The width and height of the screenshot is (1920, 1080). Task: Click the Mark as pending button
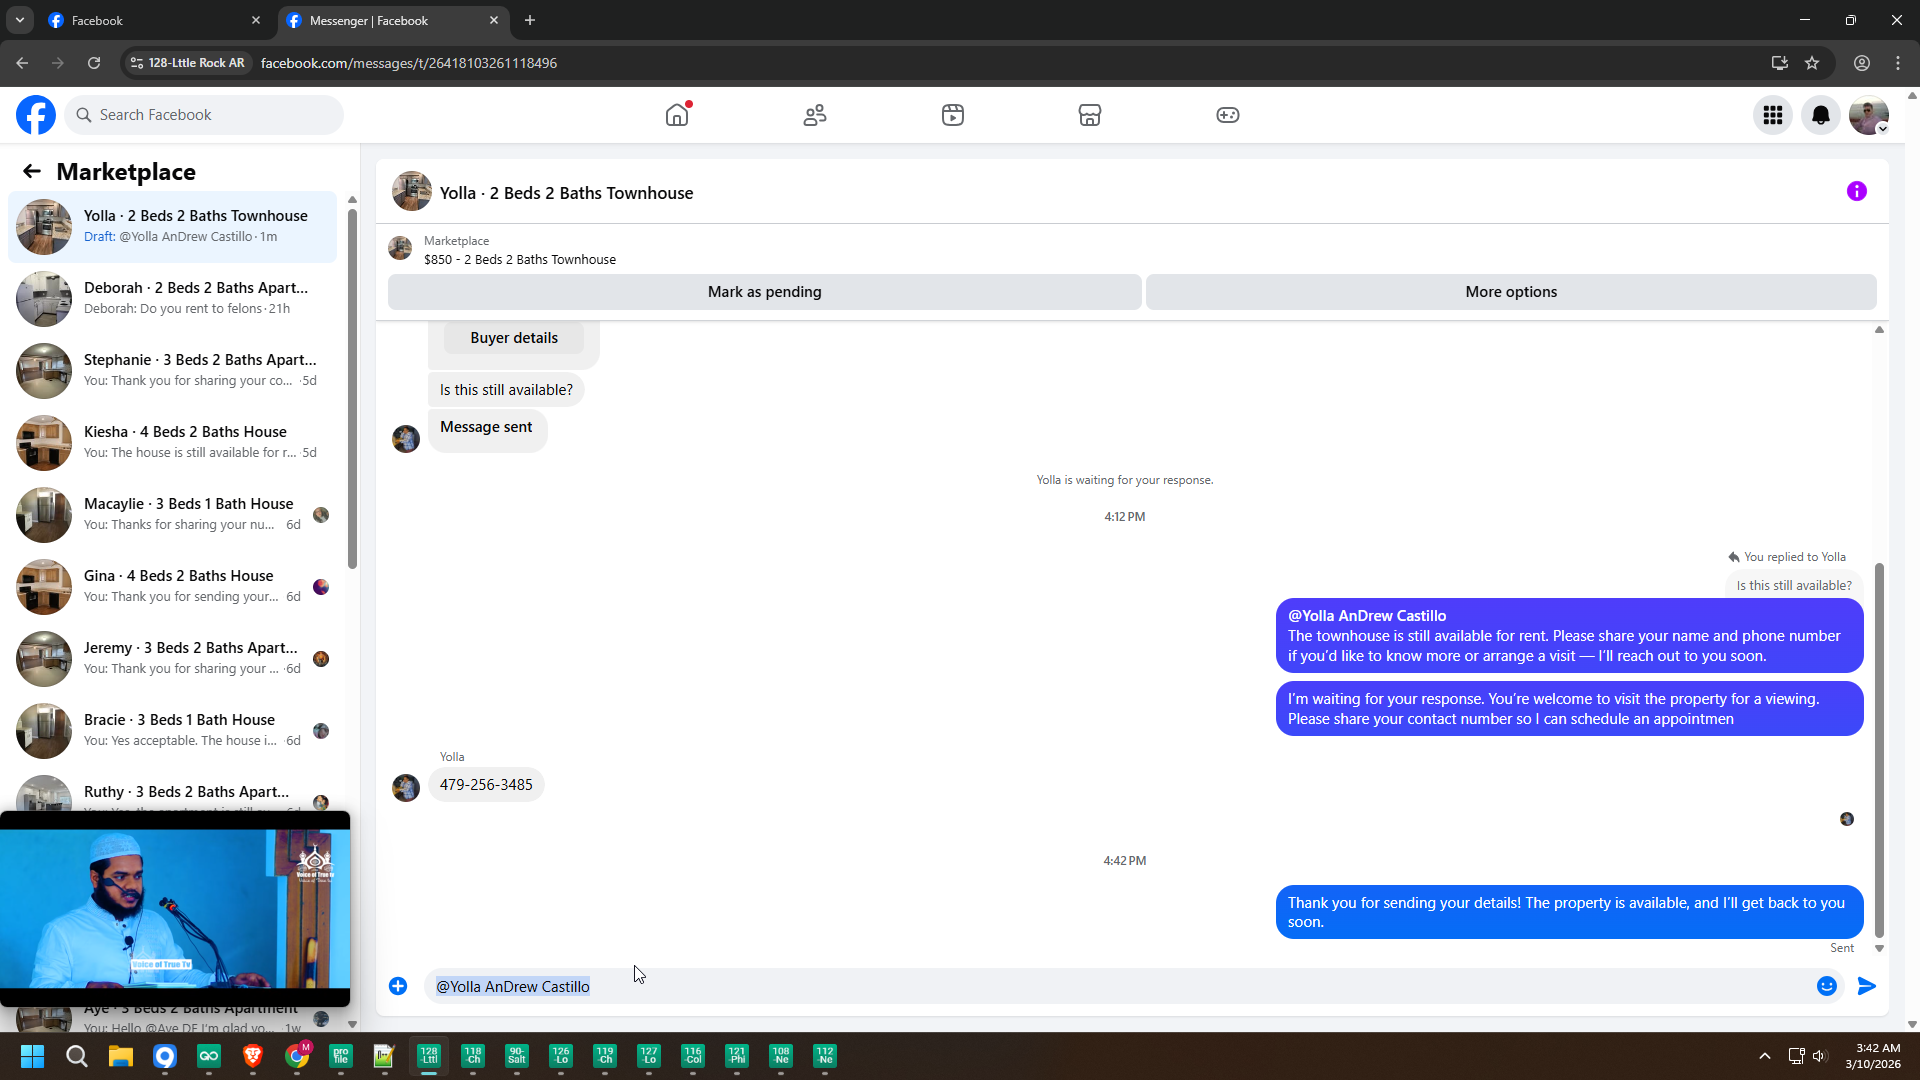764,292
